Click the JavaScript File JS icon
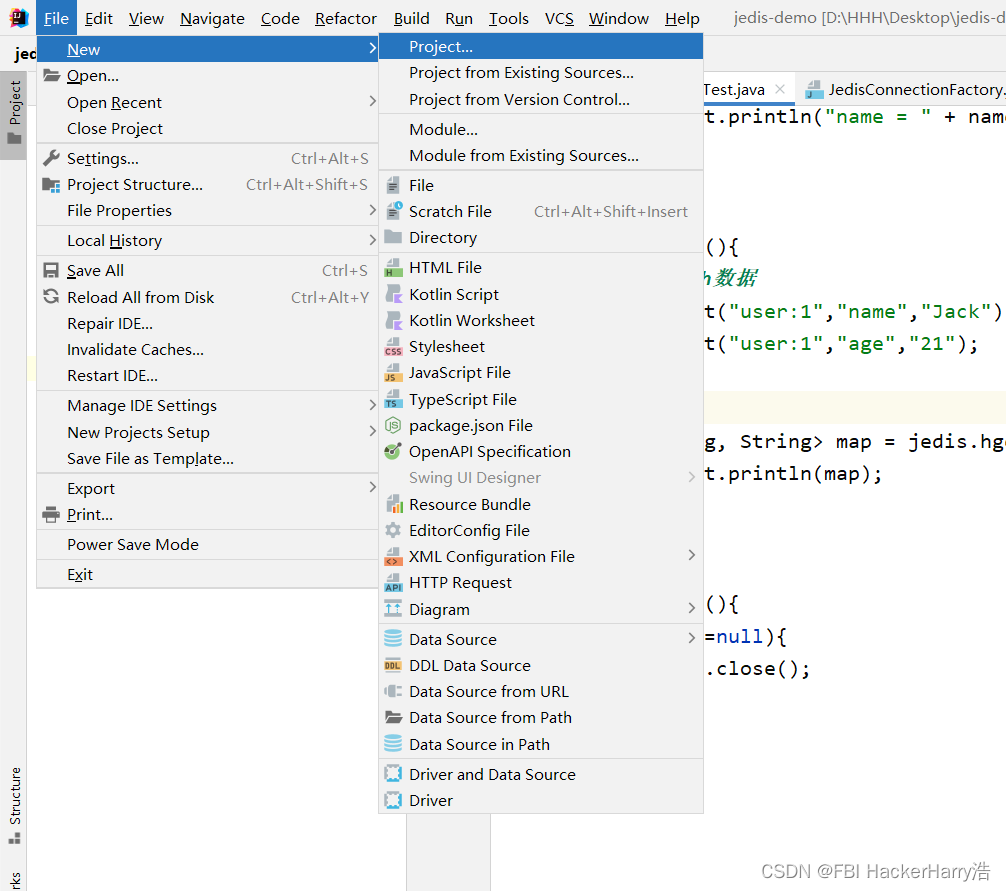1006x891 pixels. [393, 373]
